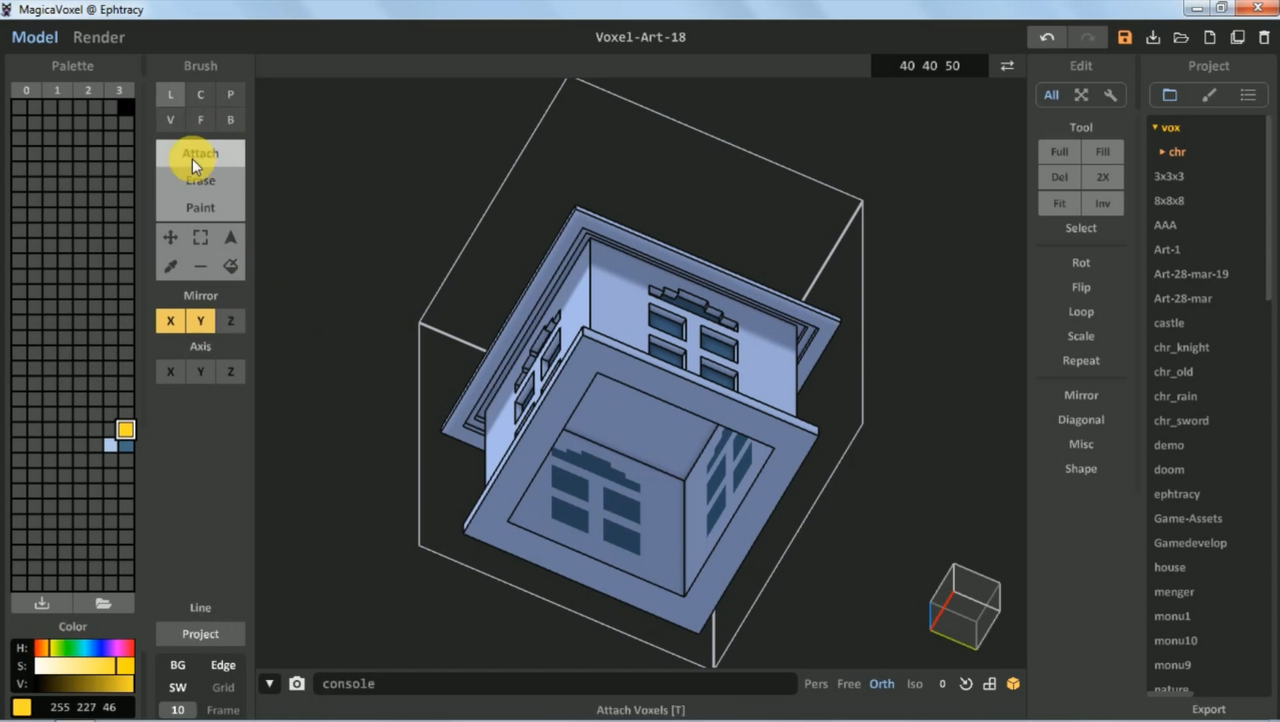The height and width of the screenshot is (722, 1280).
Task: Load a palette with the folder icon
Action: click(103, 603)
